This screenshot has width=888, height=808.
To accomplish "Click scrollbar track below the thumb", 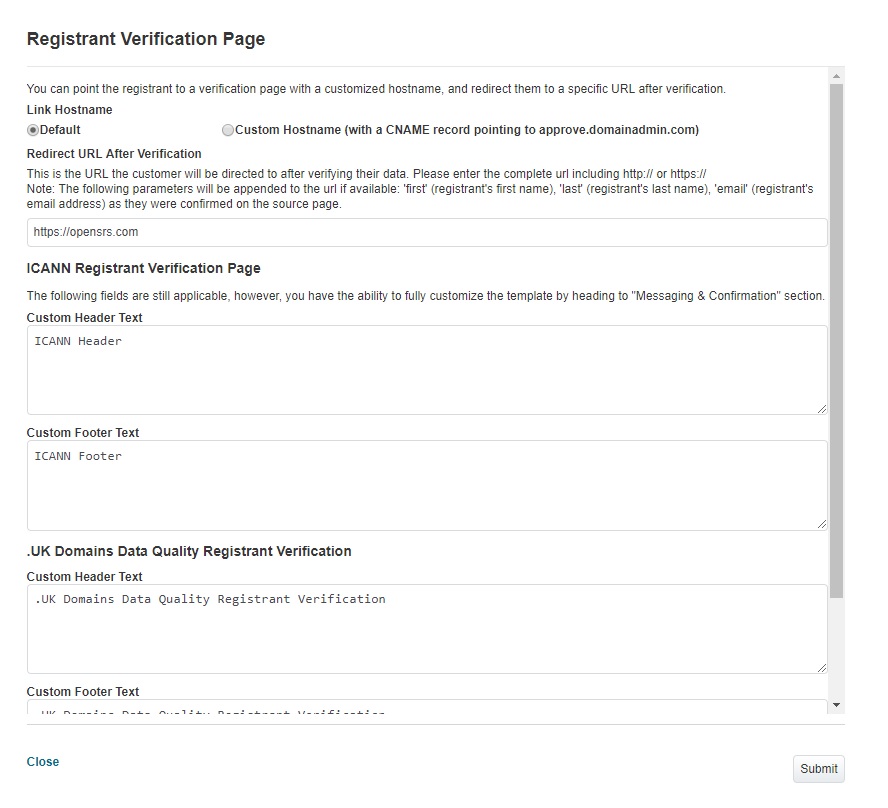I will (x=836, y=648).
